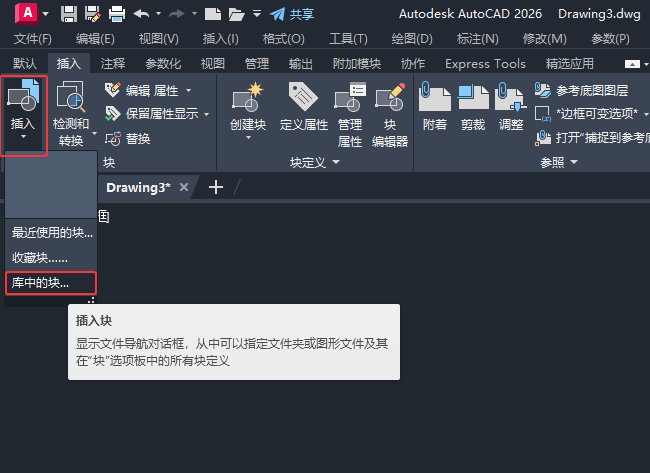This screenshot has width=650, height=473.
Task: Switch to the 默认 ribbon tab
Action: pos(25,63)
